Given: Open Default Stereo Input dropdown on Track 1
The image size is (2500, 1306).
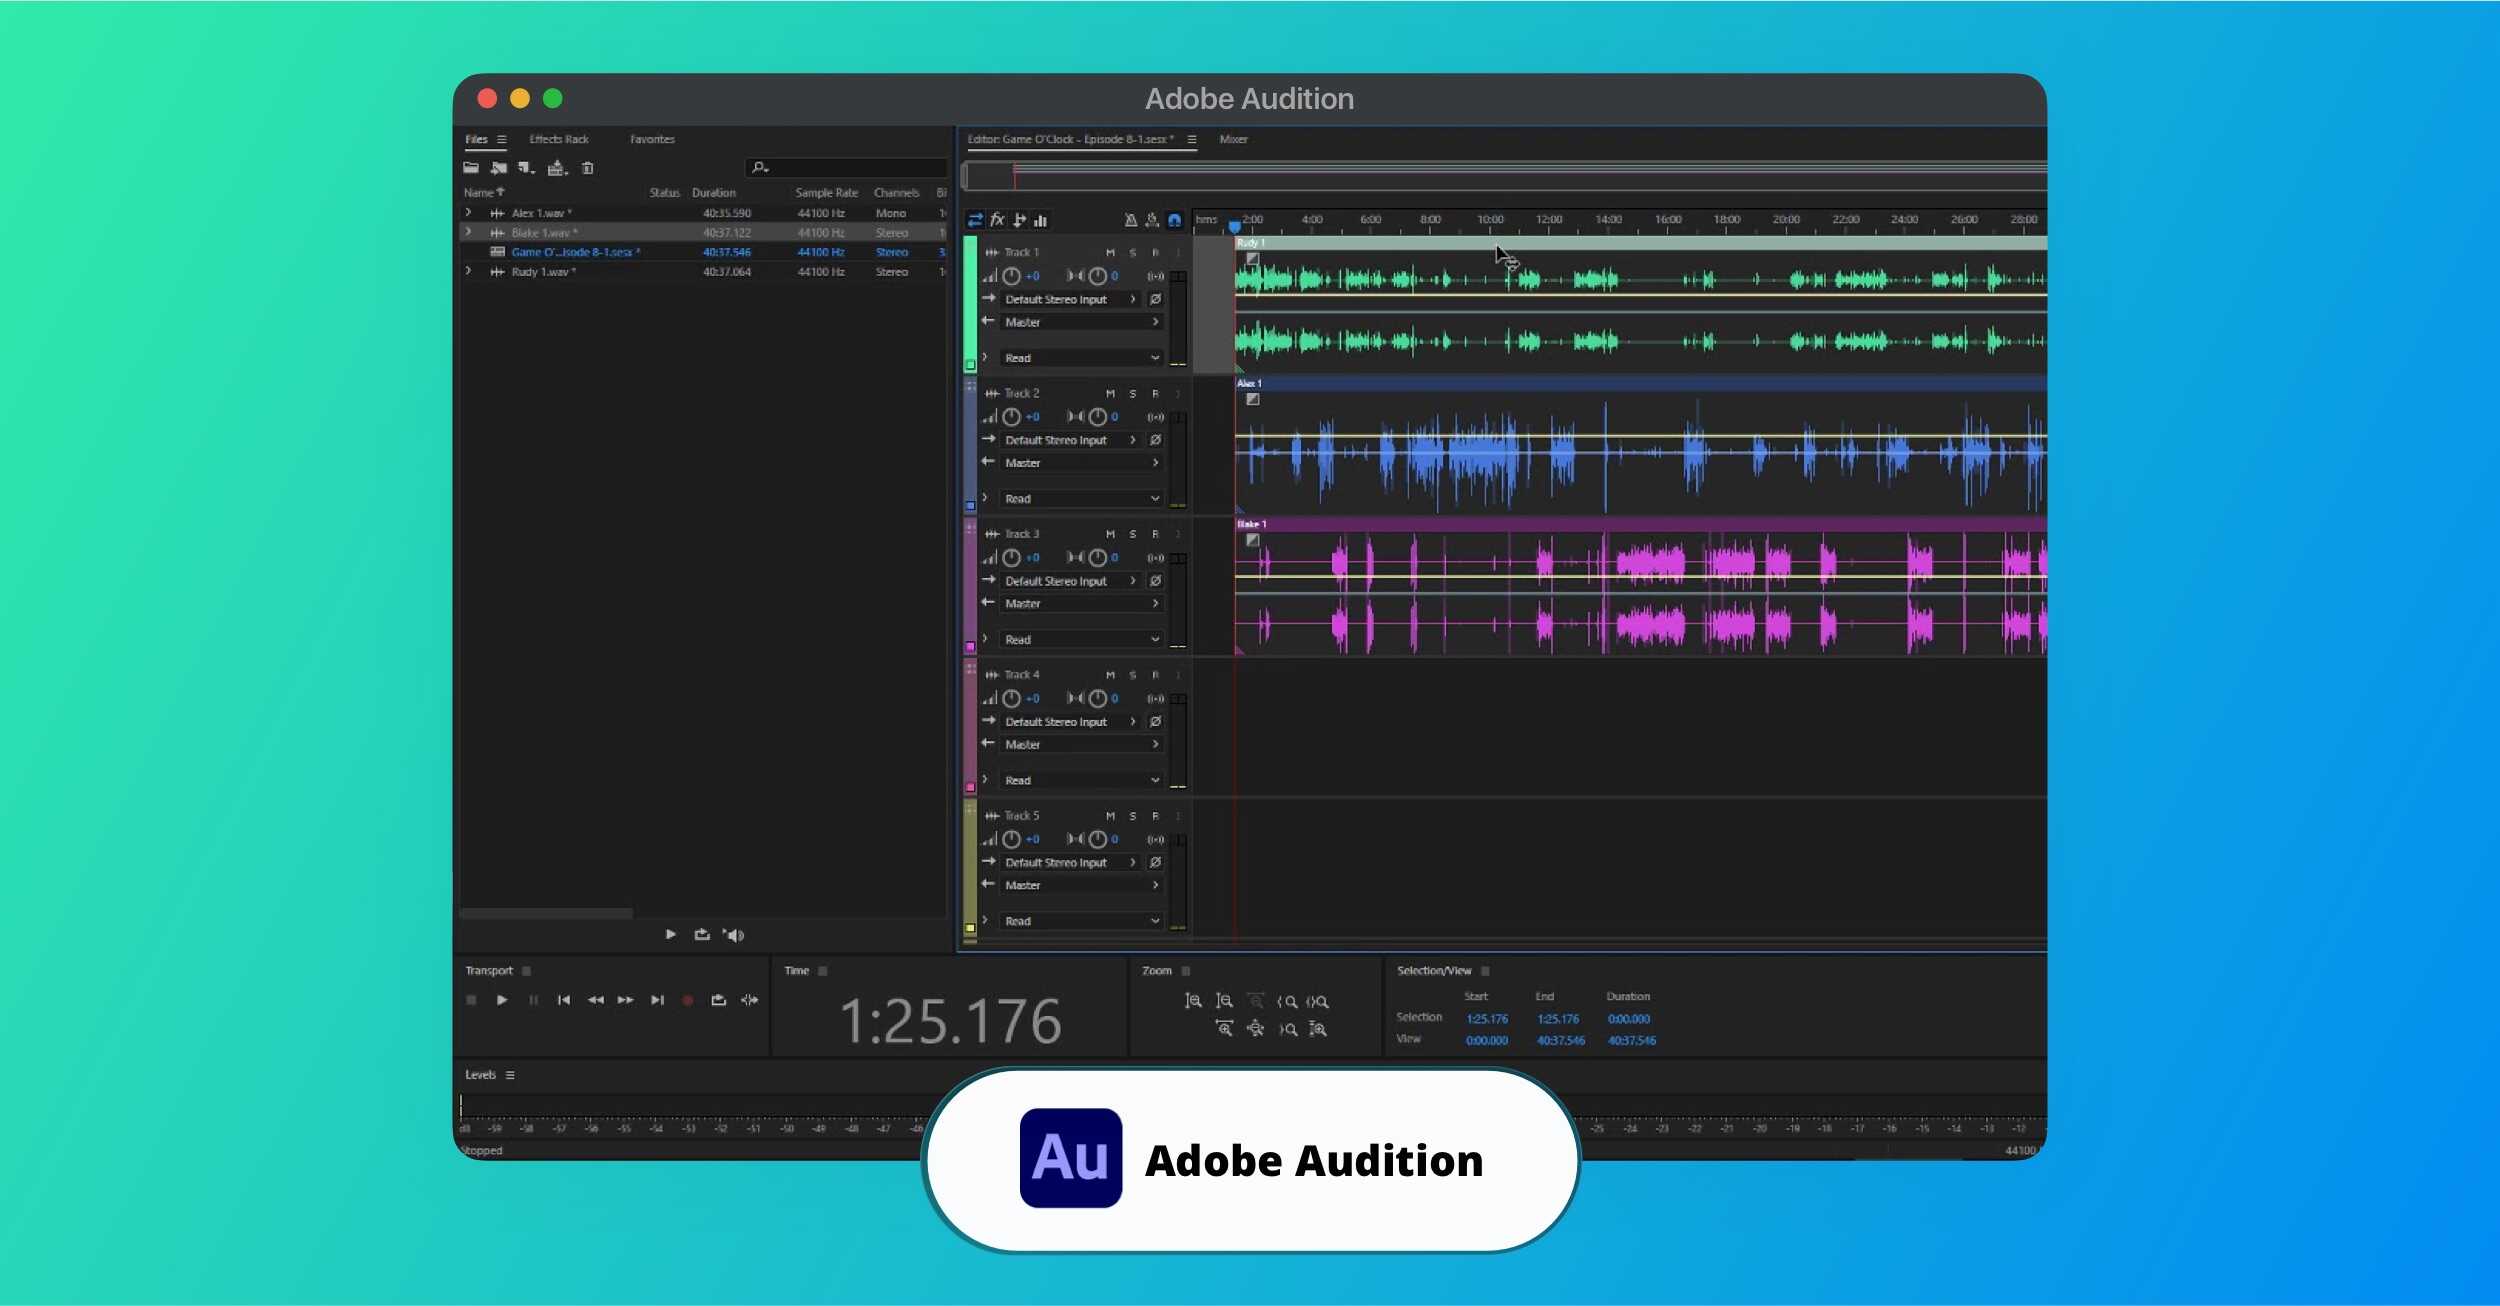Looking at the screenshot, I should point(1069,299).
